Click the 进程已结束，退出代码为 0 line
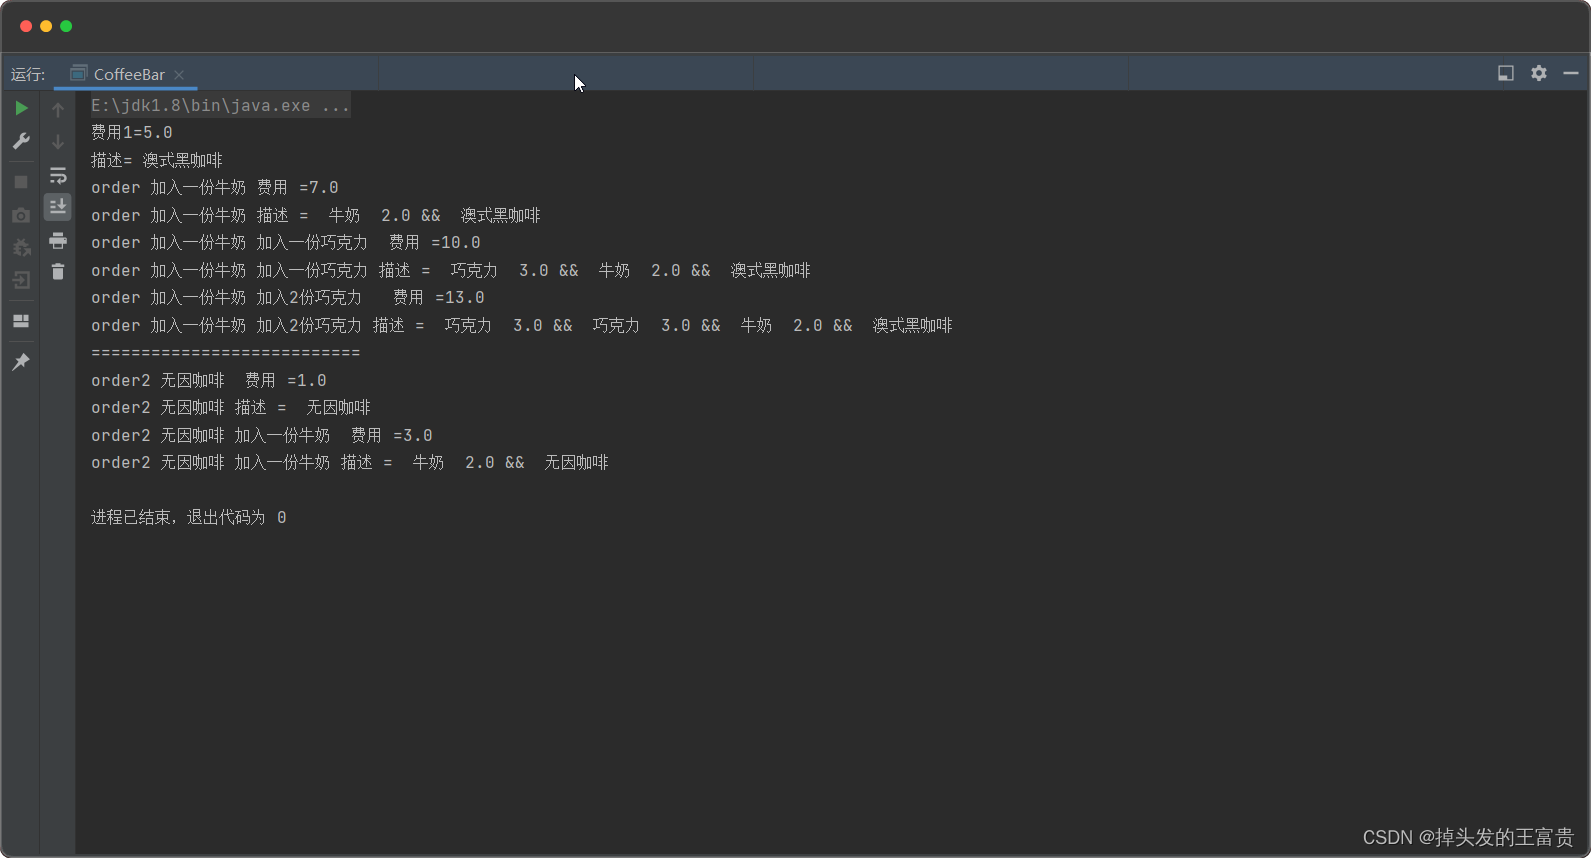Viewport: 1591px width, 858px height. (189, 517)
